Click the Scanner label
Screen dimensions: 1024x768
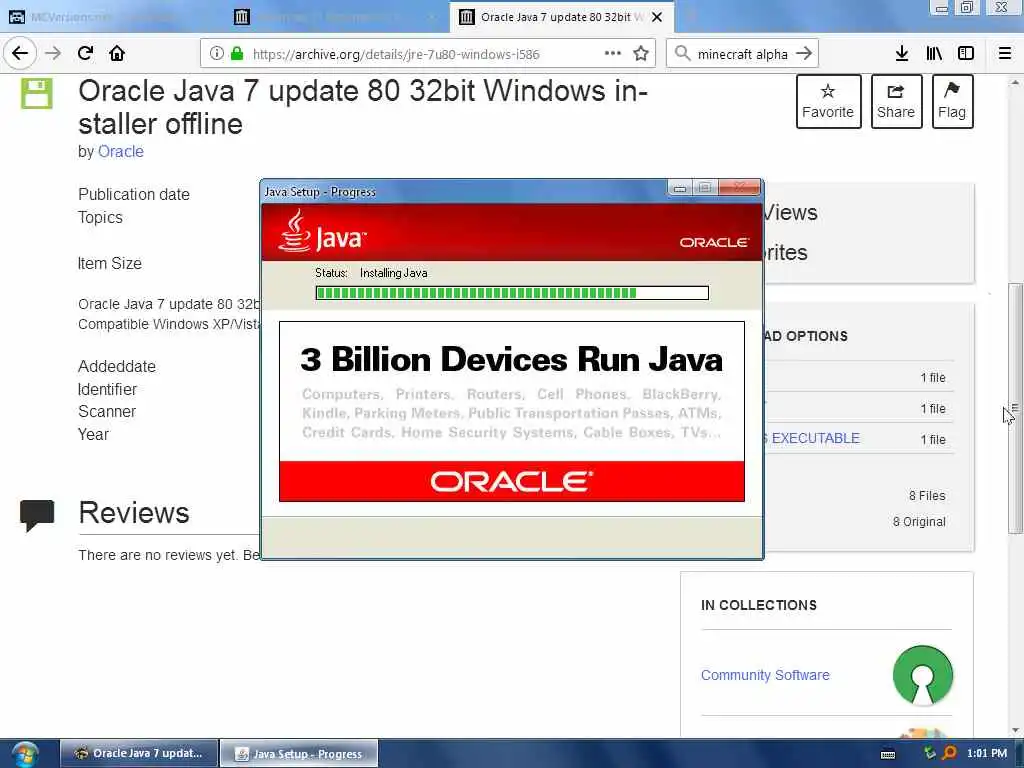tap(107, 411)
